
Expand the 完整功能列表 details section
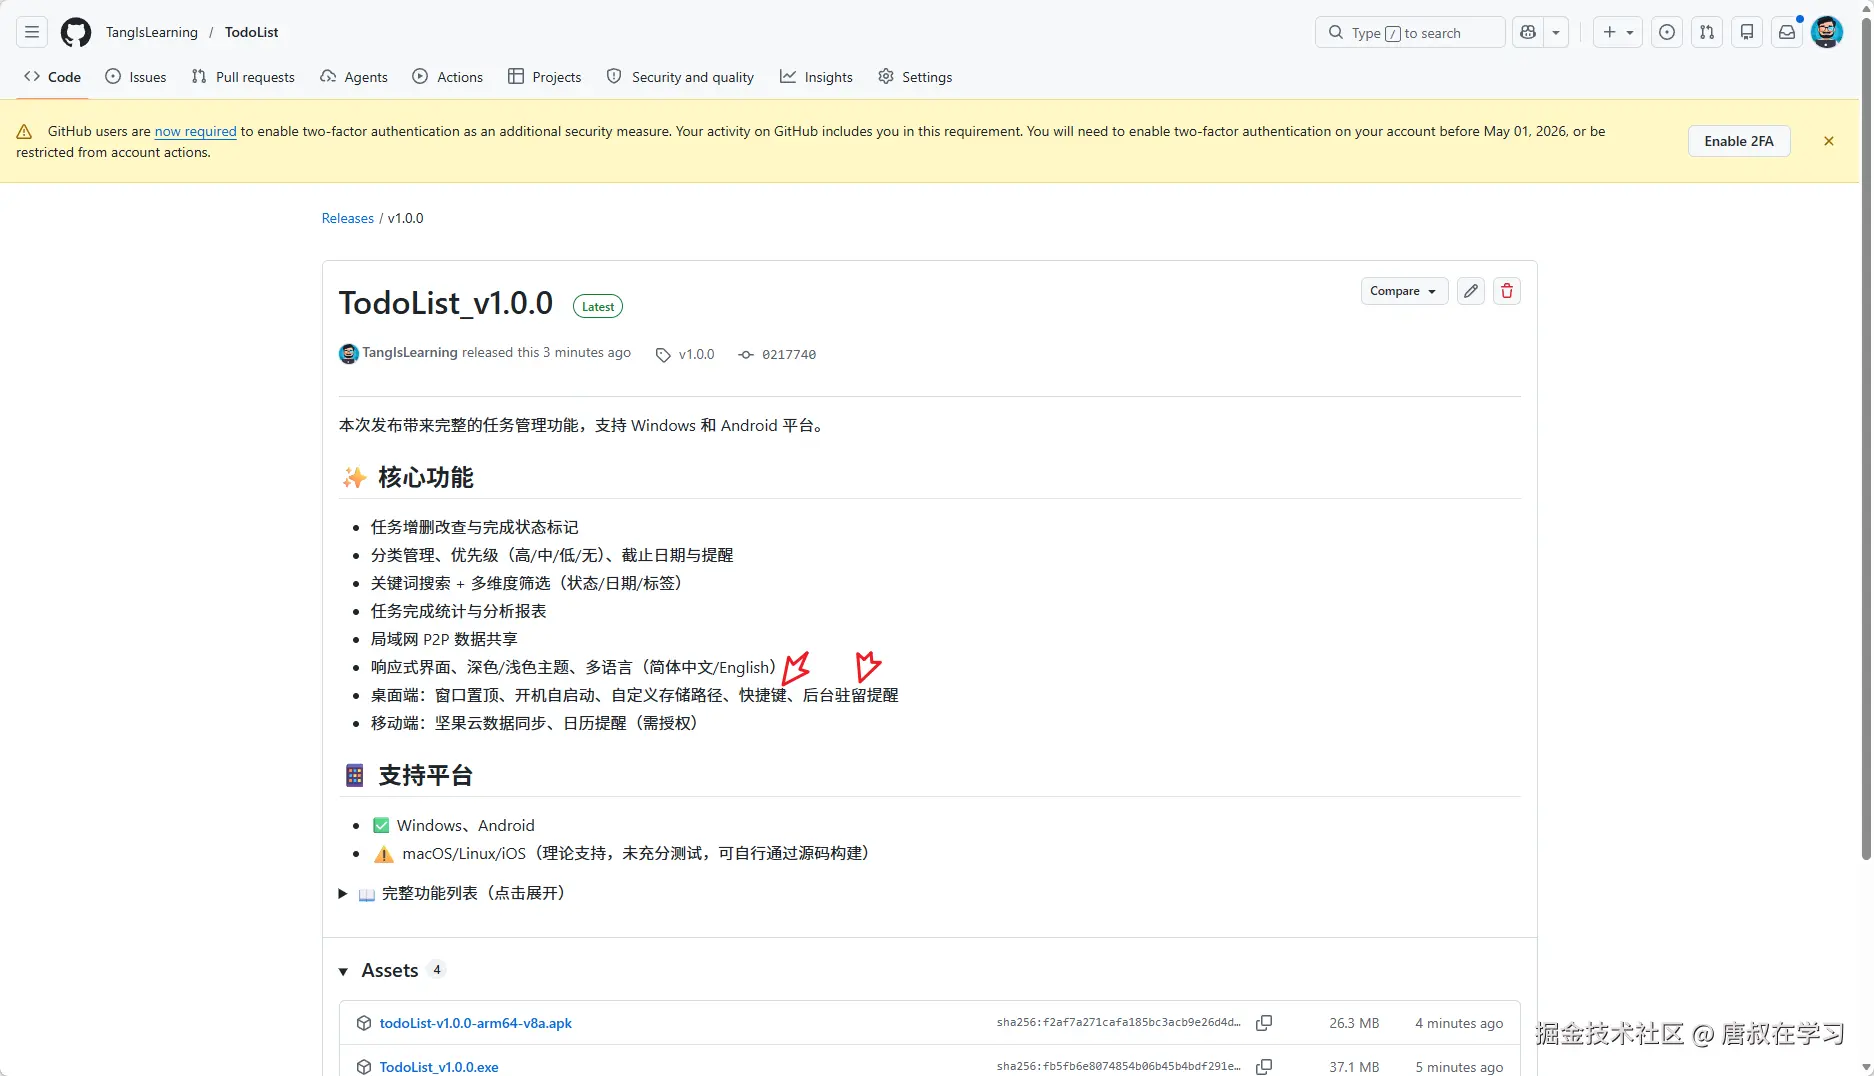click(452, 893)
